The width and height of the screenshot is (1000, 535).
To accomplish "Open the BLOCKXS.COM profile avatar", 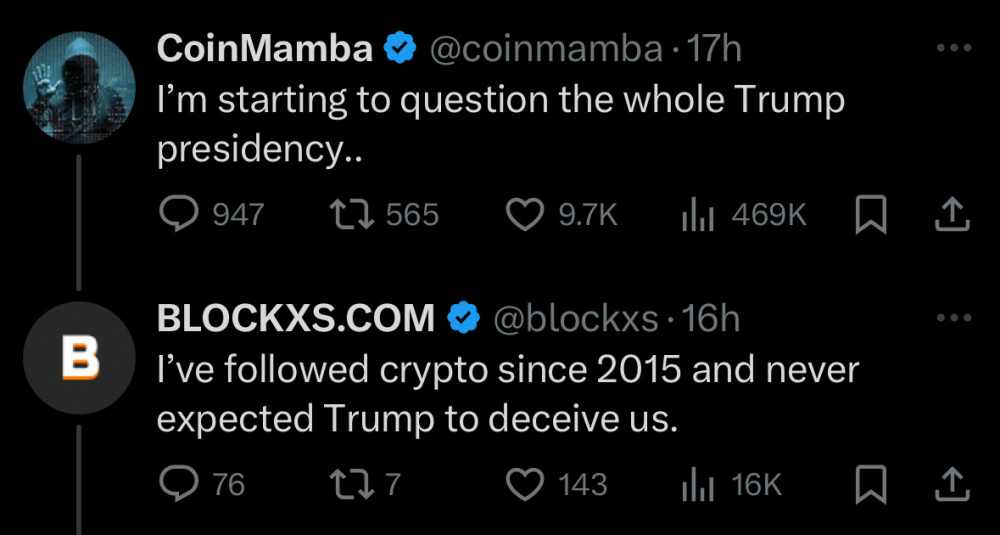I will (x=78, y=357).
